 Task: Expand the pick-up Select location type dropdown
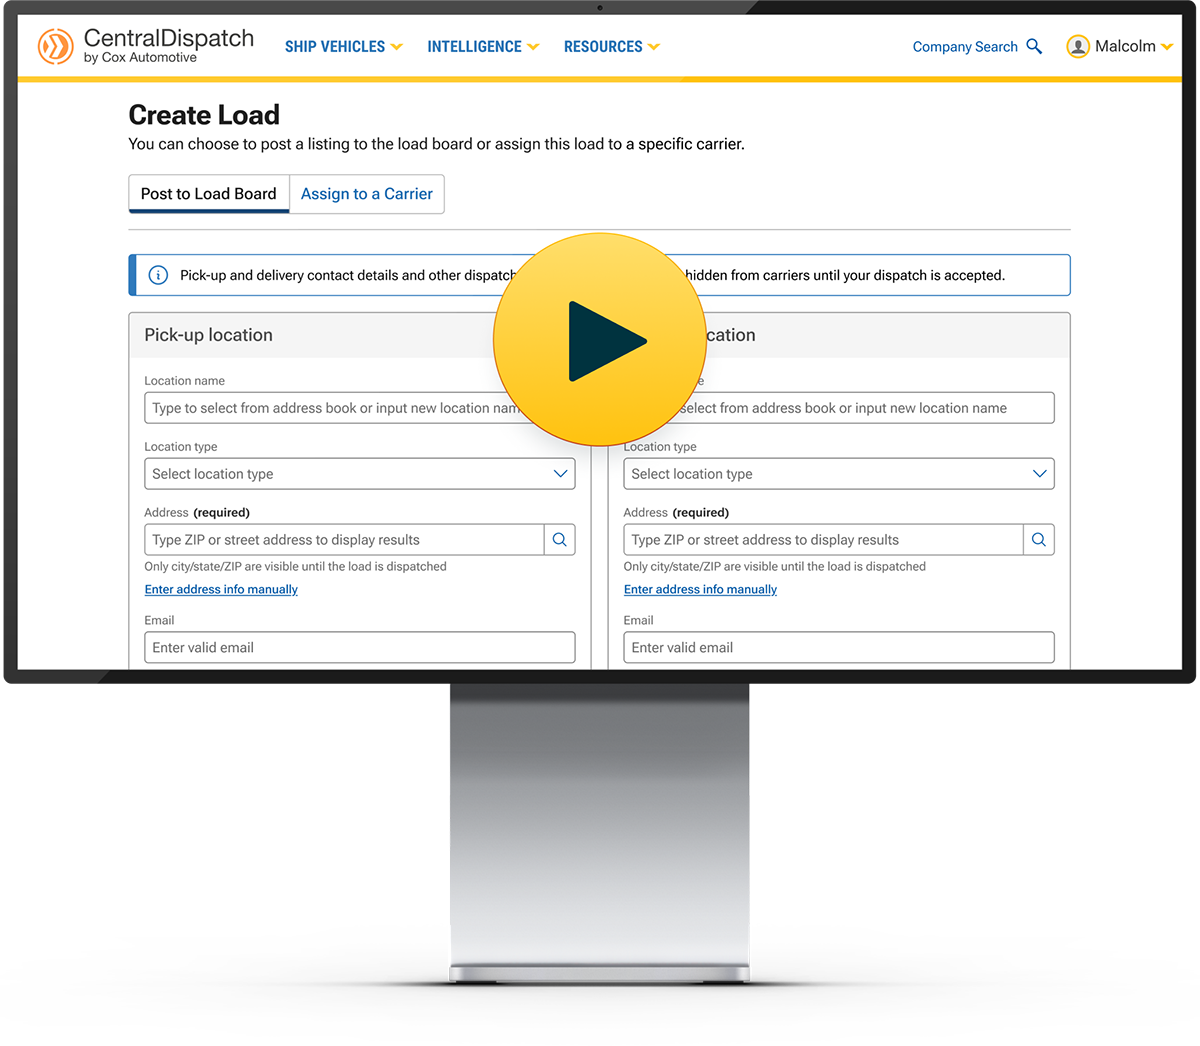click(x=359, y=474)
